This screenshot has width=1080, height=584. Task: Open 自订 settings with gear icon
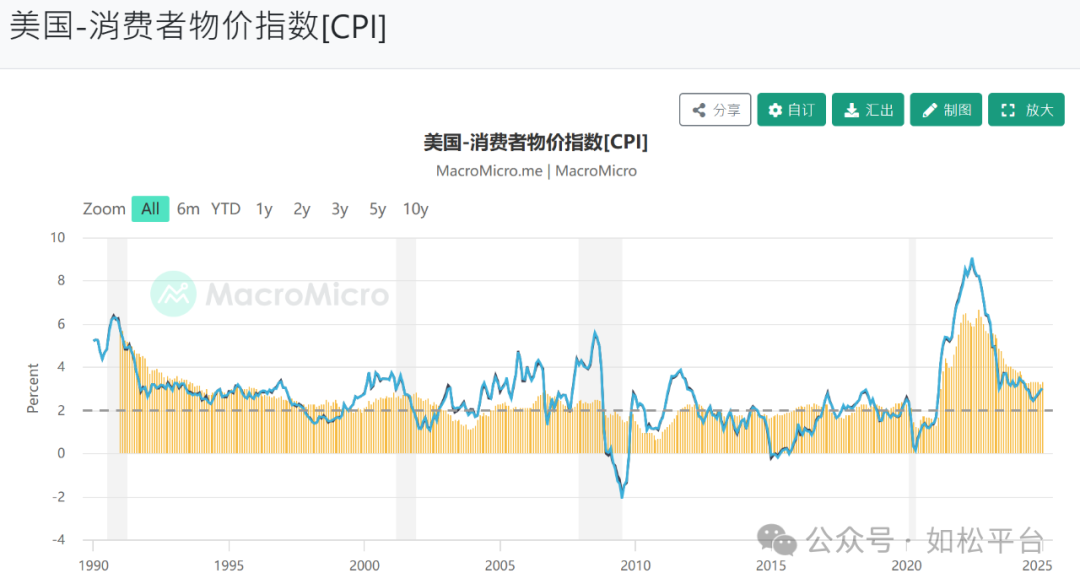(791, 110)
